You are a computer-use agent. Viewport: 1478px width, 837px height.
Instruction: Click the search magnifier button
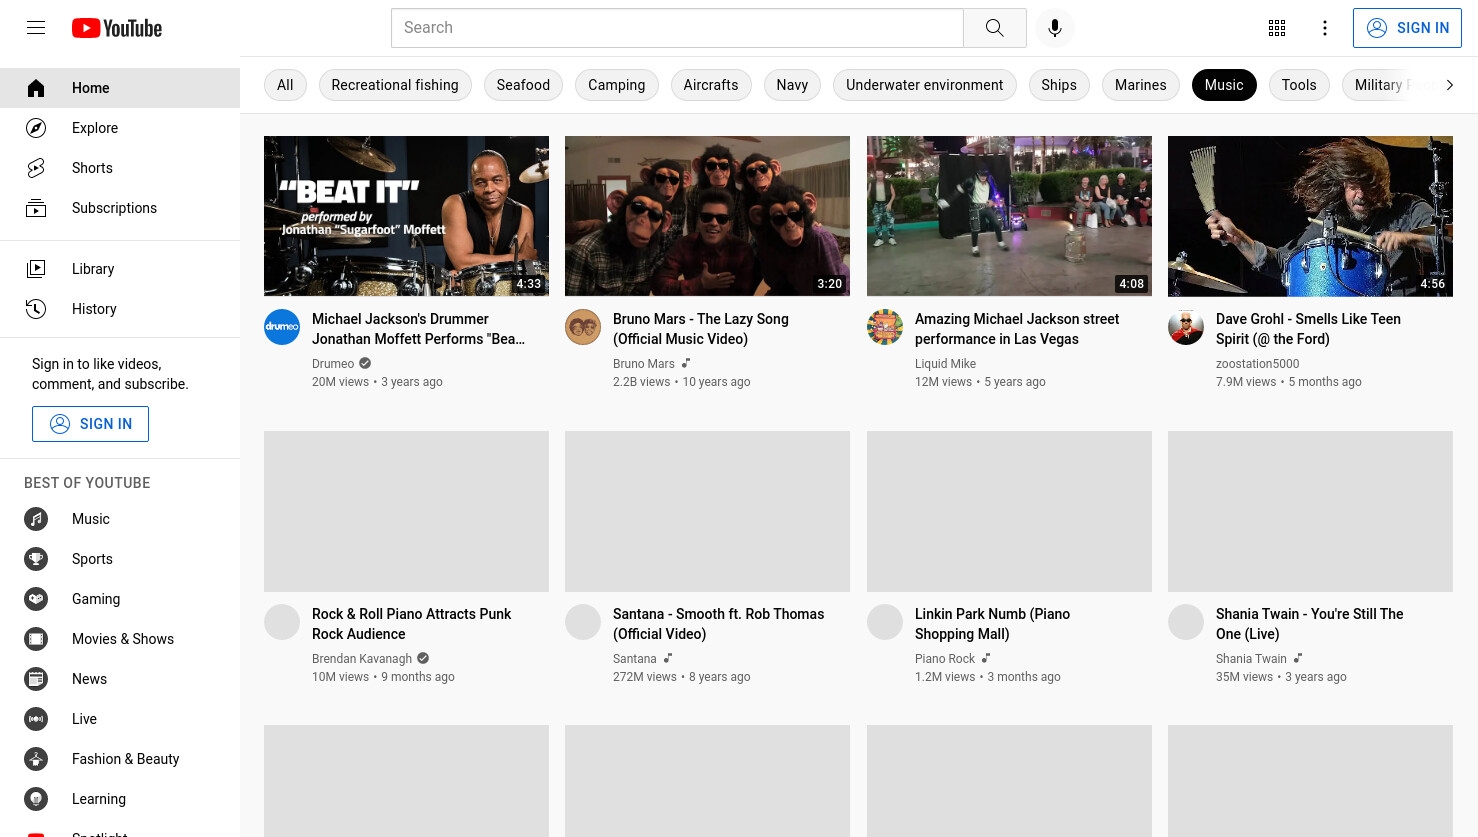[994, 28]
